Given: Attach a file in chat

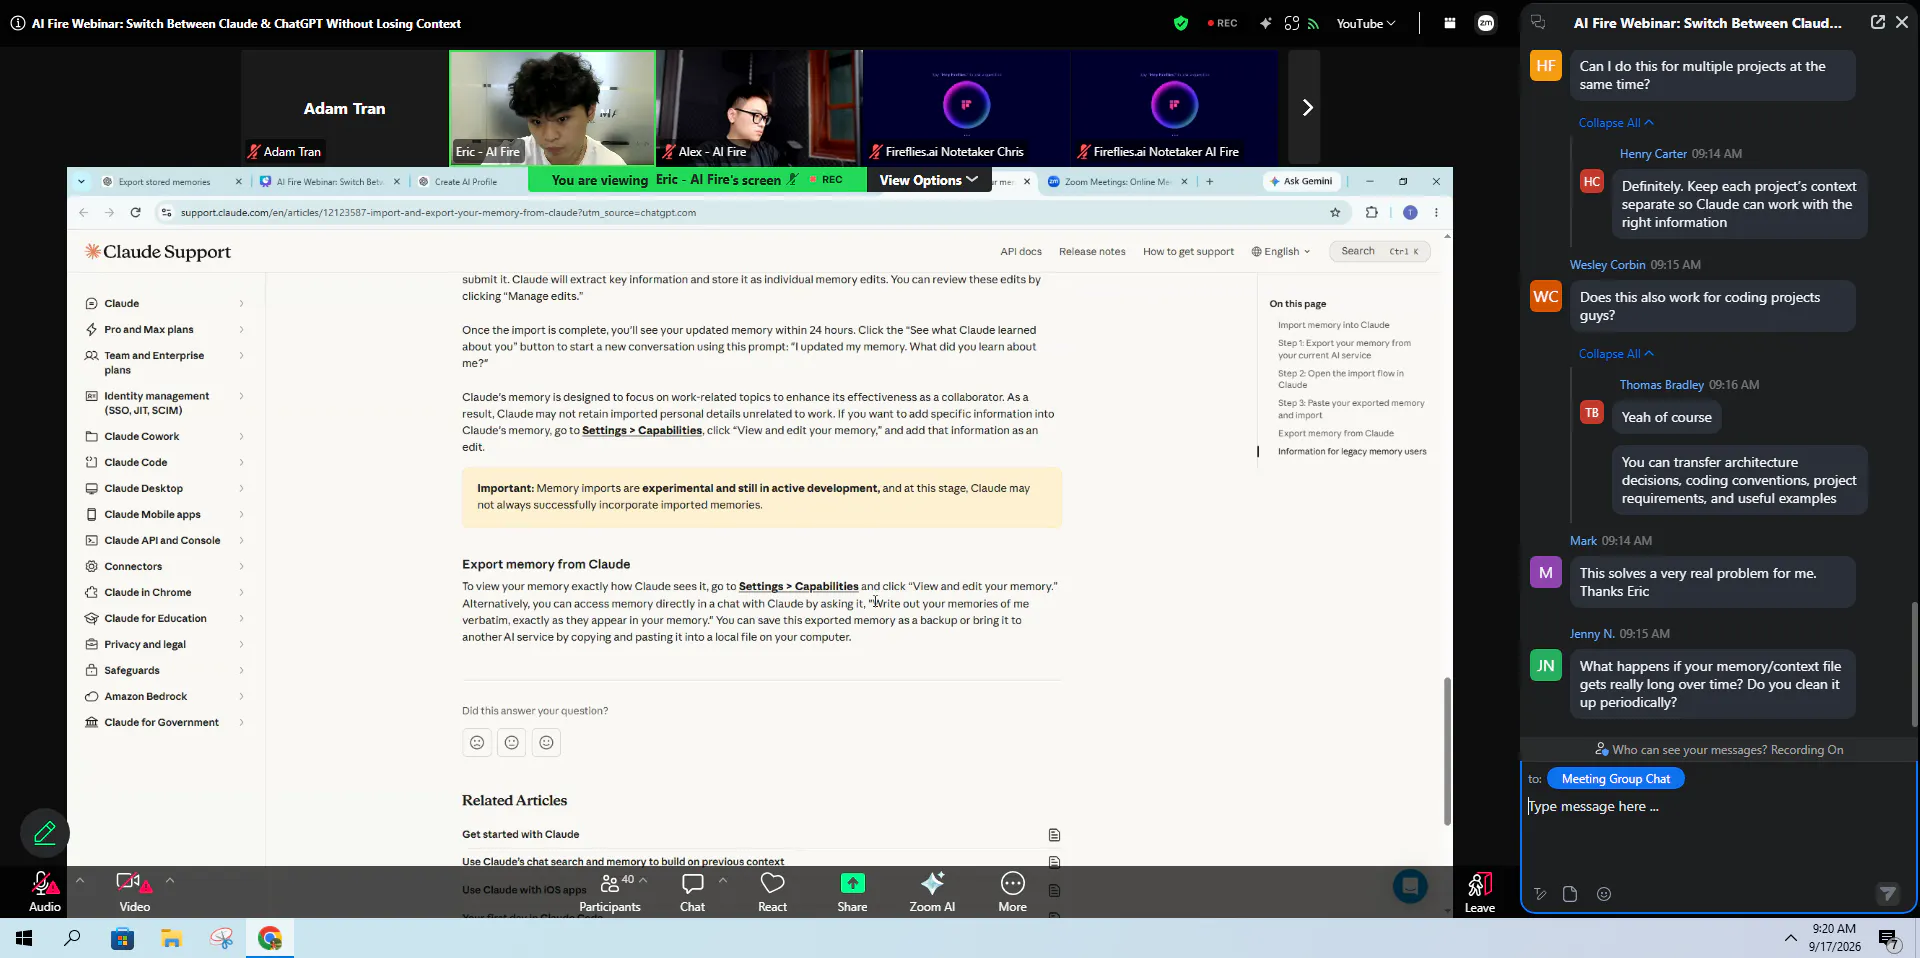Looking at the screenshot, I should [x=1570, y=894].
